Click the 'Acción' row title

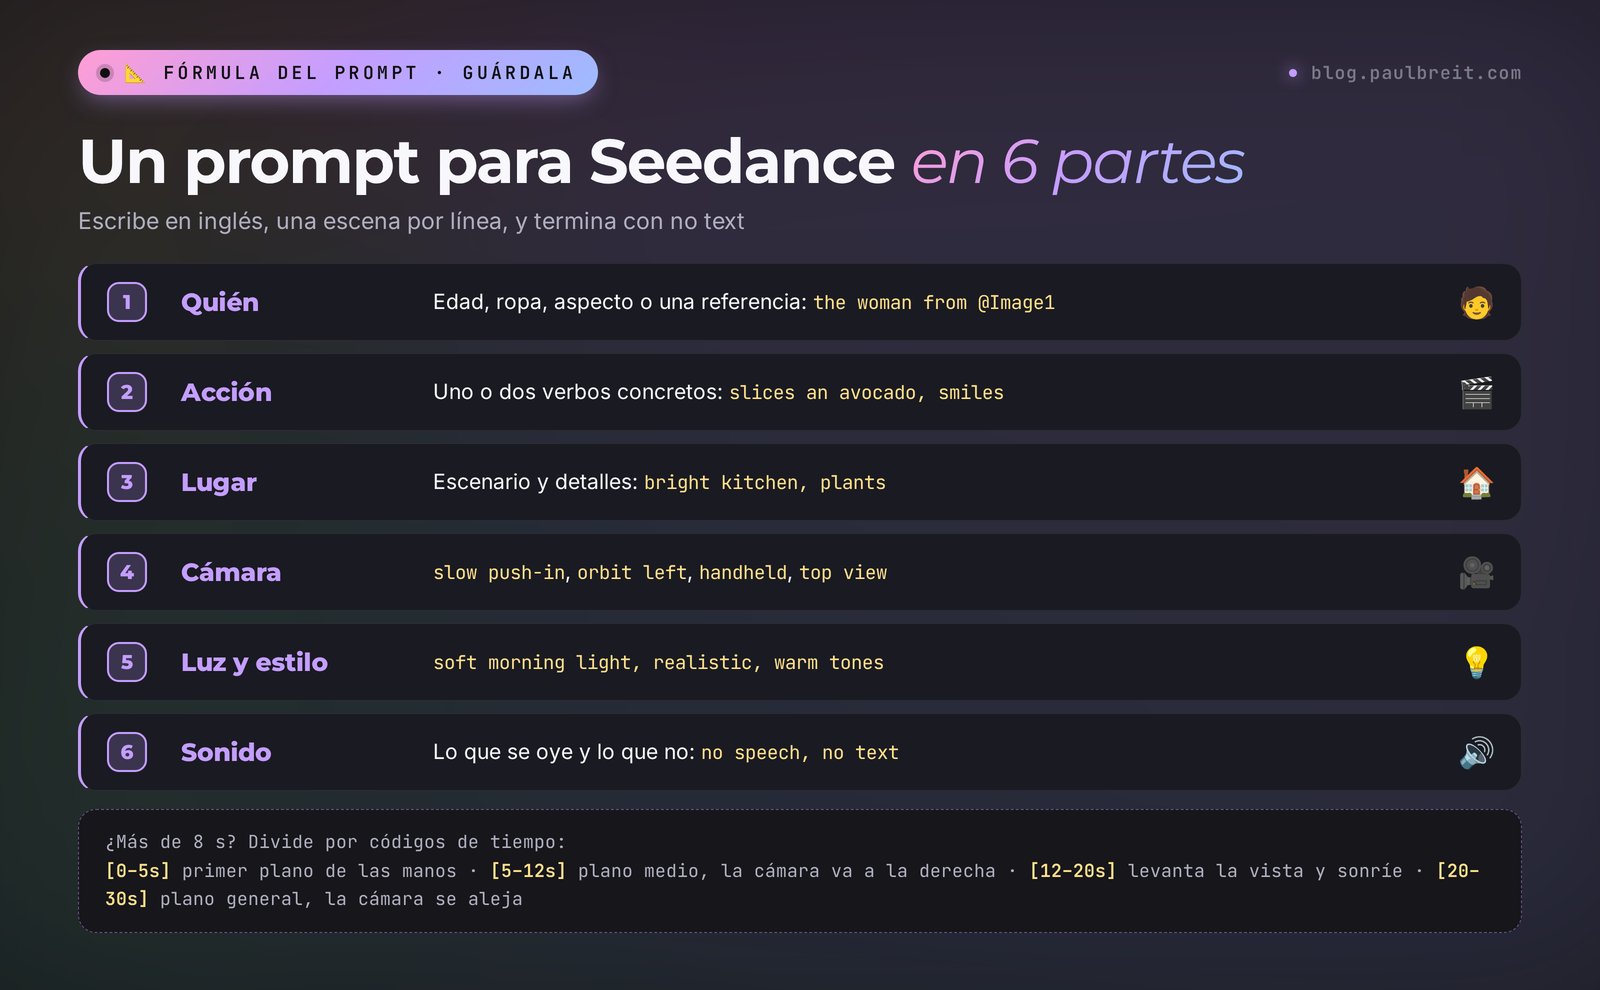point(226,392)
